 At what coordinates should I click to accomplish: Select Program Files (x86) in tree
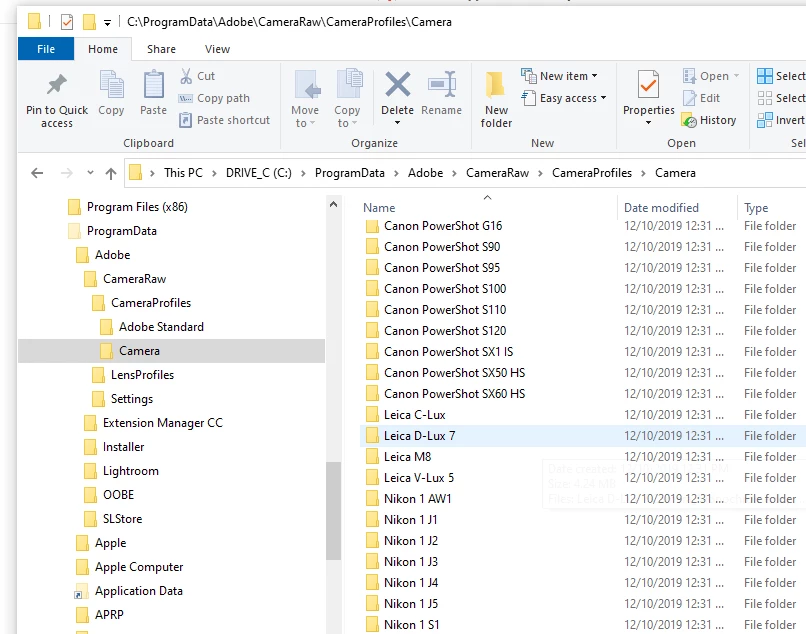[137, 207]
